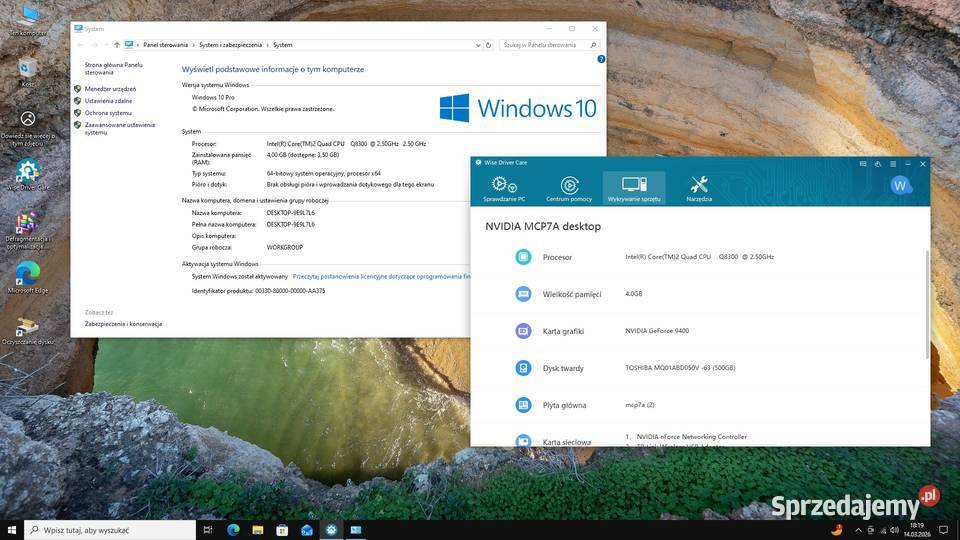Open Mail app from taskbar
This screenshot has height=540, width=960.
click(x=307, y=530)
